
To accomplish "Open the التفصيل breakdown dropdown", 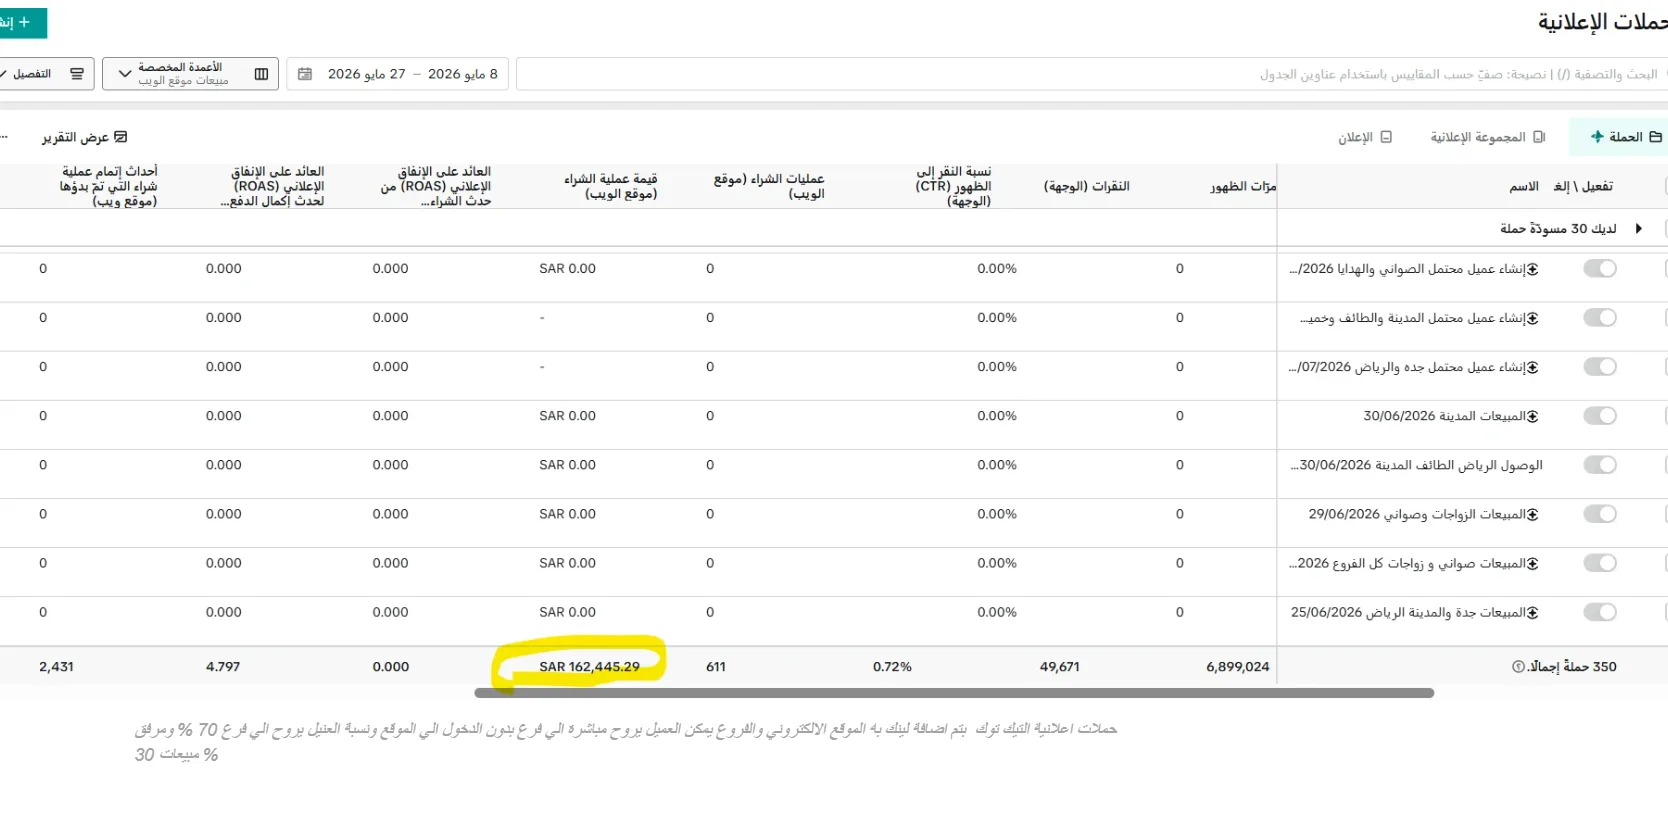I will (x=45, y=74).
